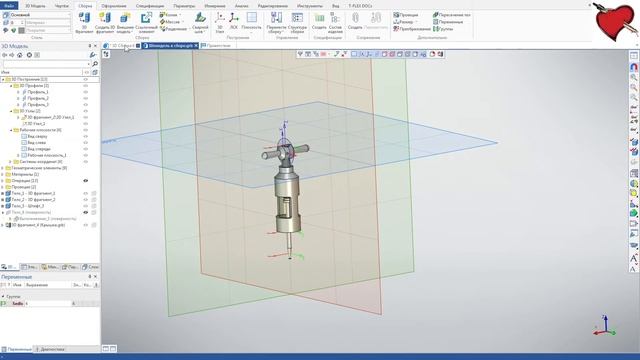Click the Переменные bottom panel tab
The width and height of the screenshot is (640, 360).
pyautogui.click(x=16, y=349)
